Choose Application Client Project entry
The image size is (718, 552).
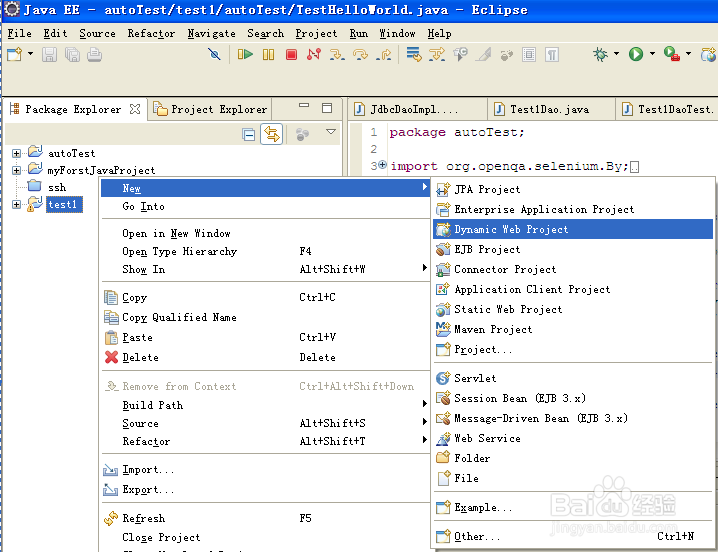point(572,290)
